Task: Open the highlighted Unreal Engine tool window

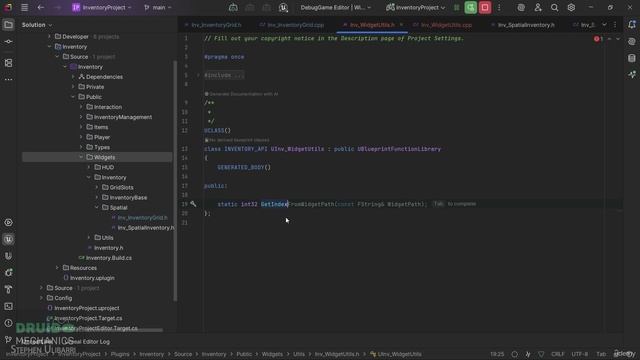Action: click(8, 239)
